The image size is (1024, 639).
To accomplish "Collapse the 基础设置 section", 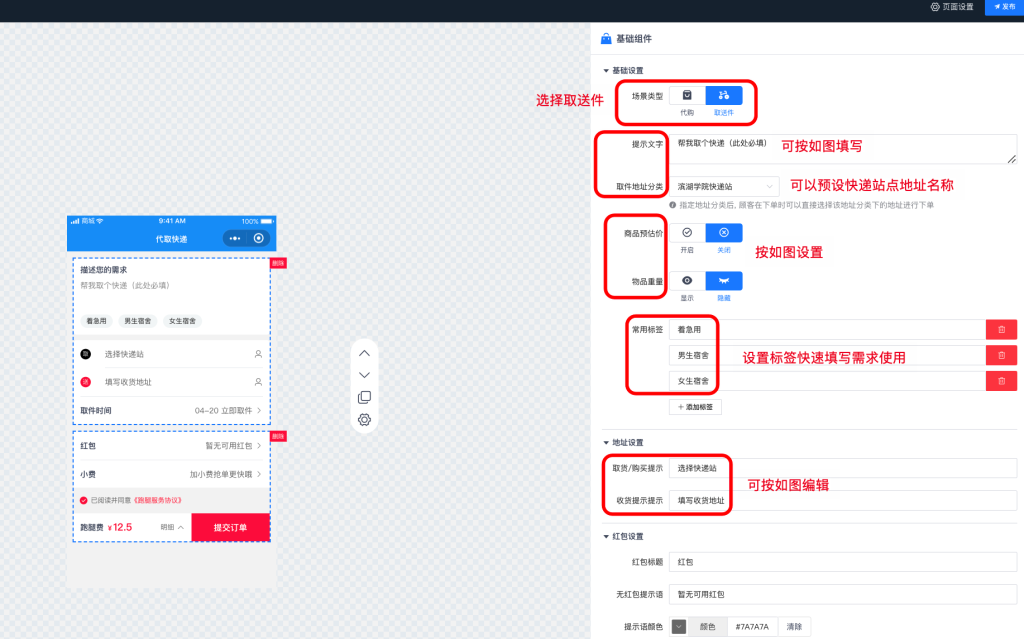I will pyautogui.click(x=606, y=71).
